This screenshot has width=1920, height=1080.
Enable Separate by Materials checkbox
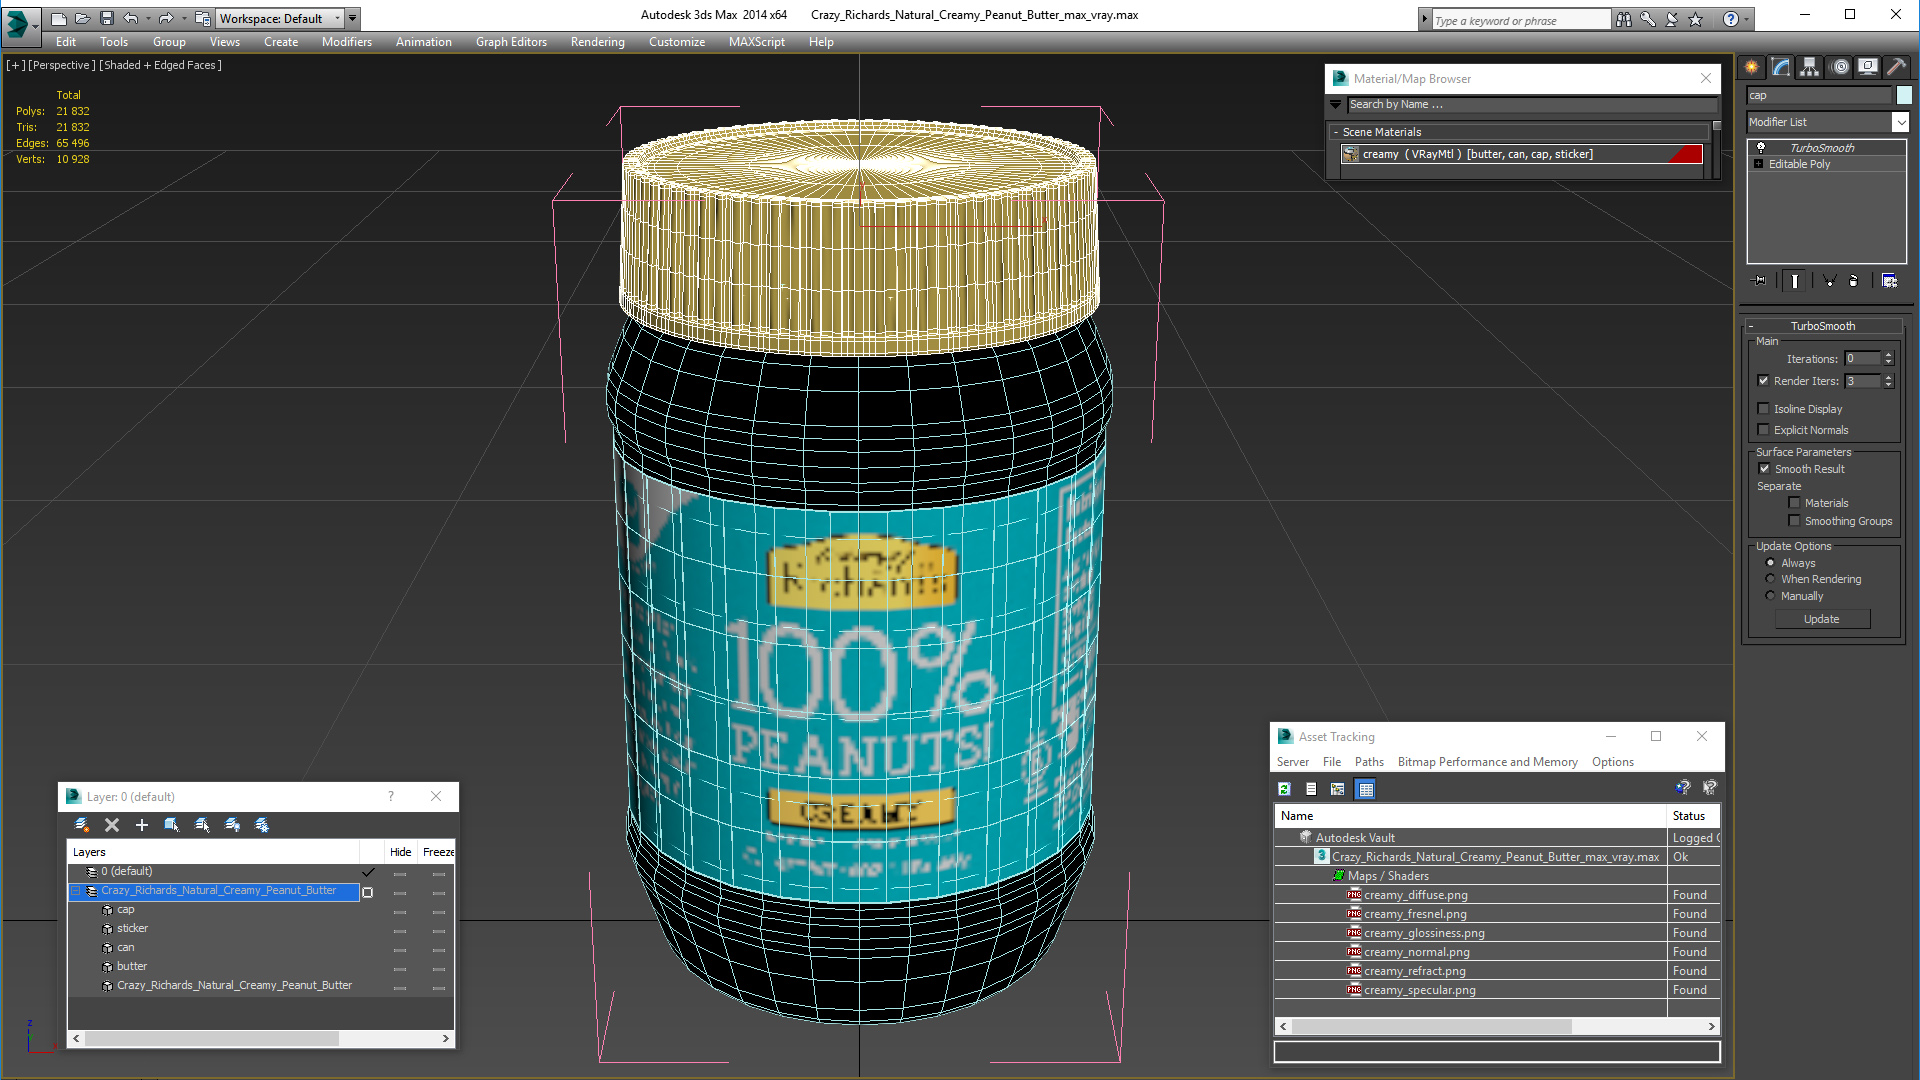pyautogui.click(x=1795, y=503)
